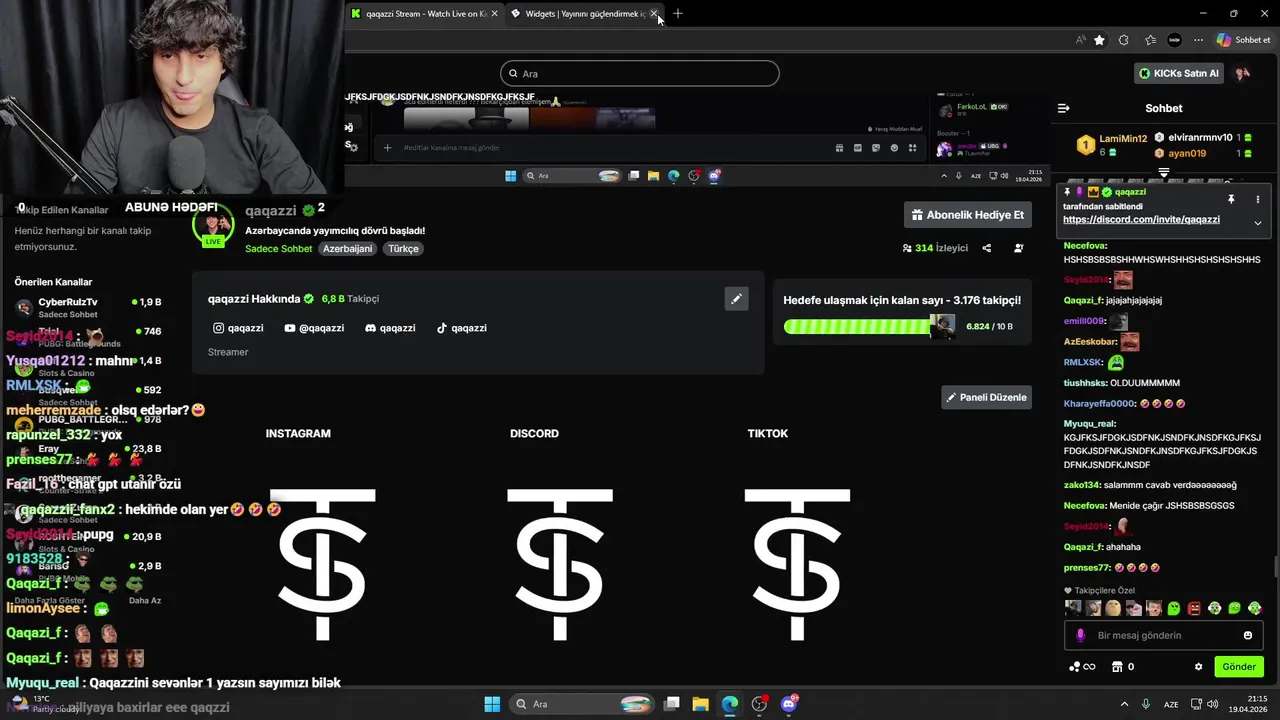Open the browser favorites list icon
The width and height of the screenshot is (1280, 720).
[1150, 40]
